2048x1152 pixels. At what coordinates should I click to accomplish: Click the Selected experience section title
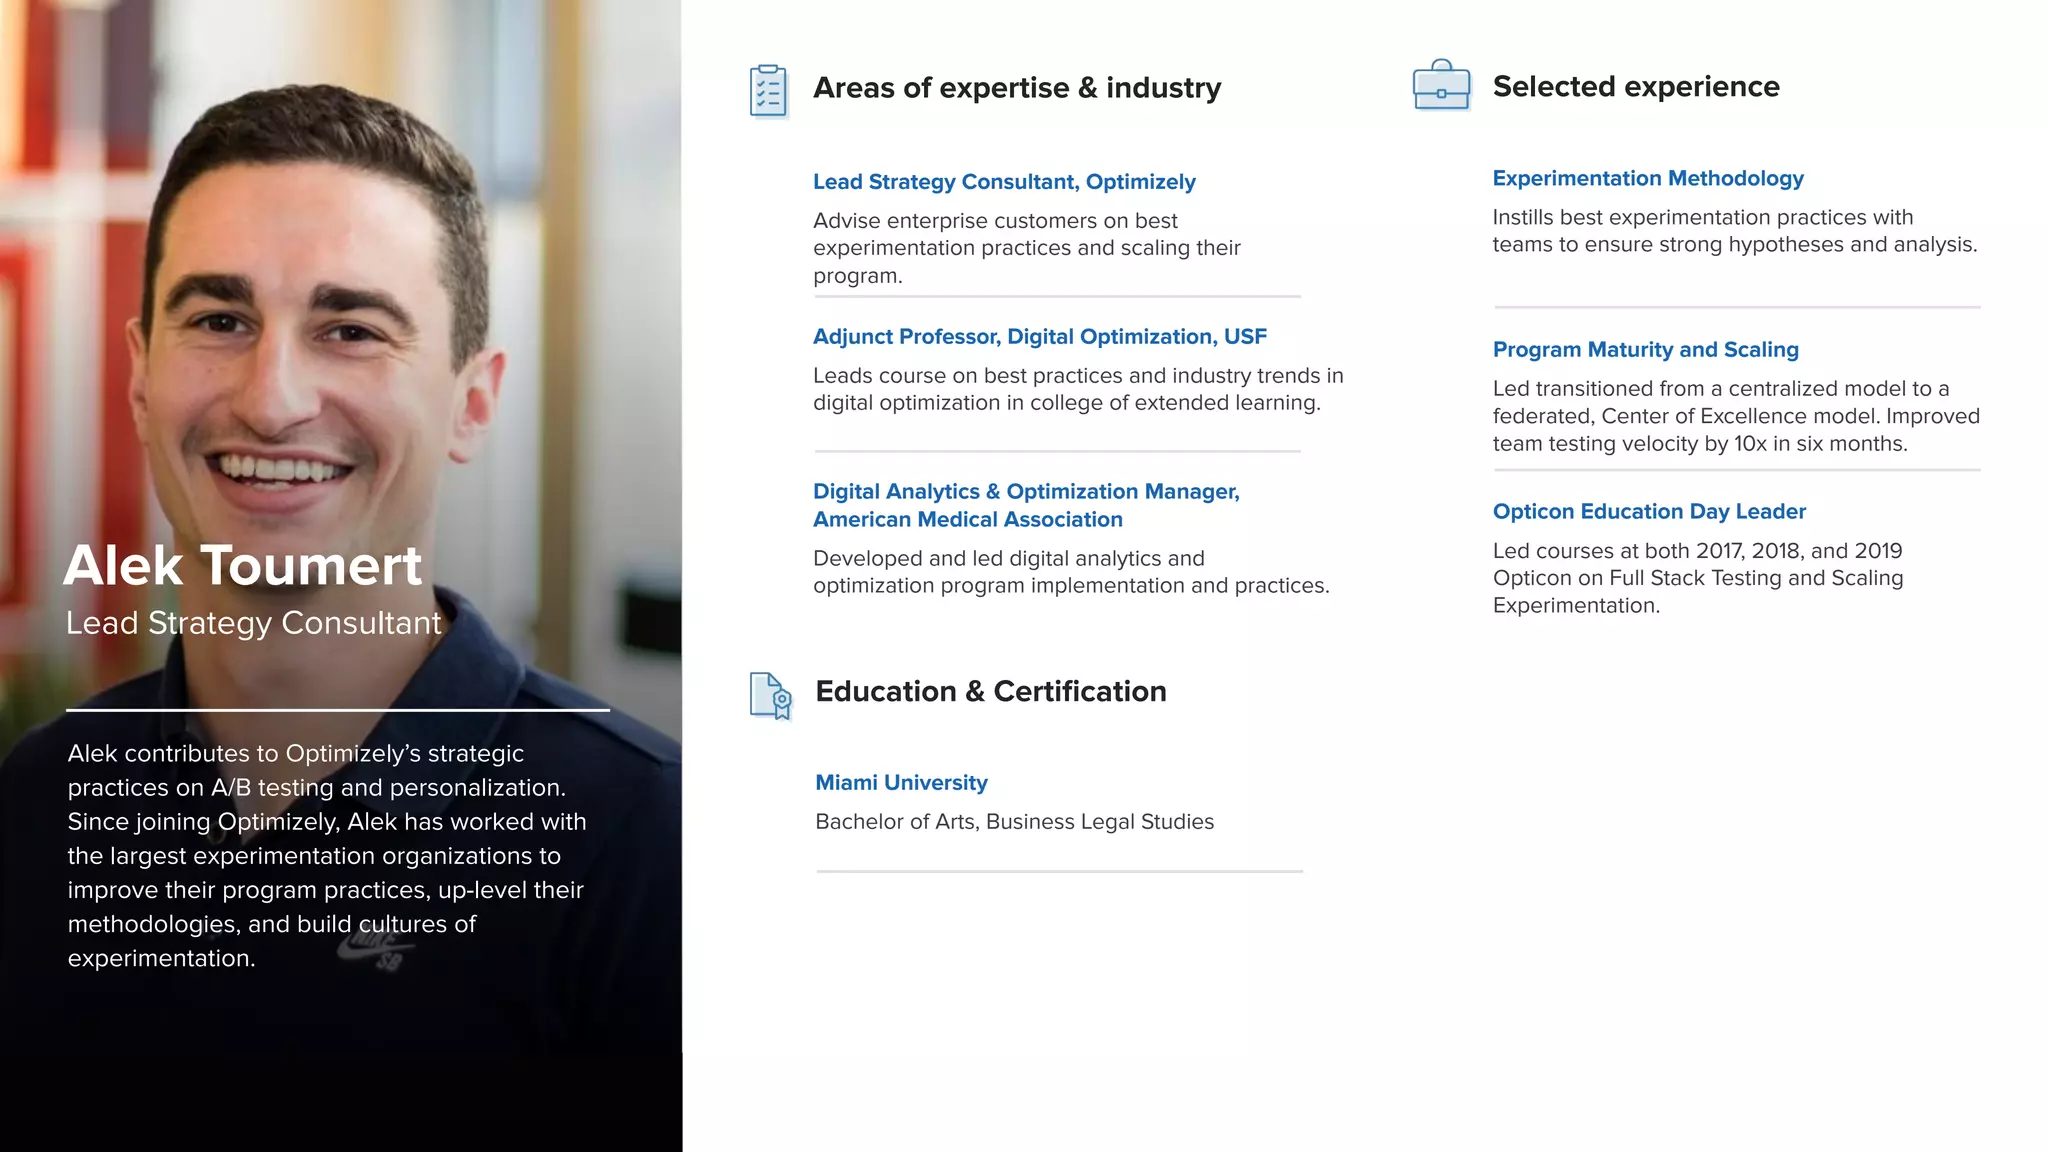click(1635, 87)
